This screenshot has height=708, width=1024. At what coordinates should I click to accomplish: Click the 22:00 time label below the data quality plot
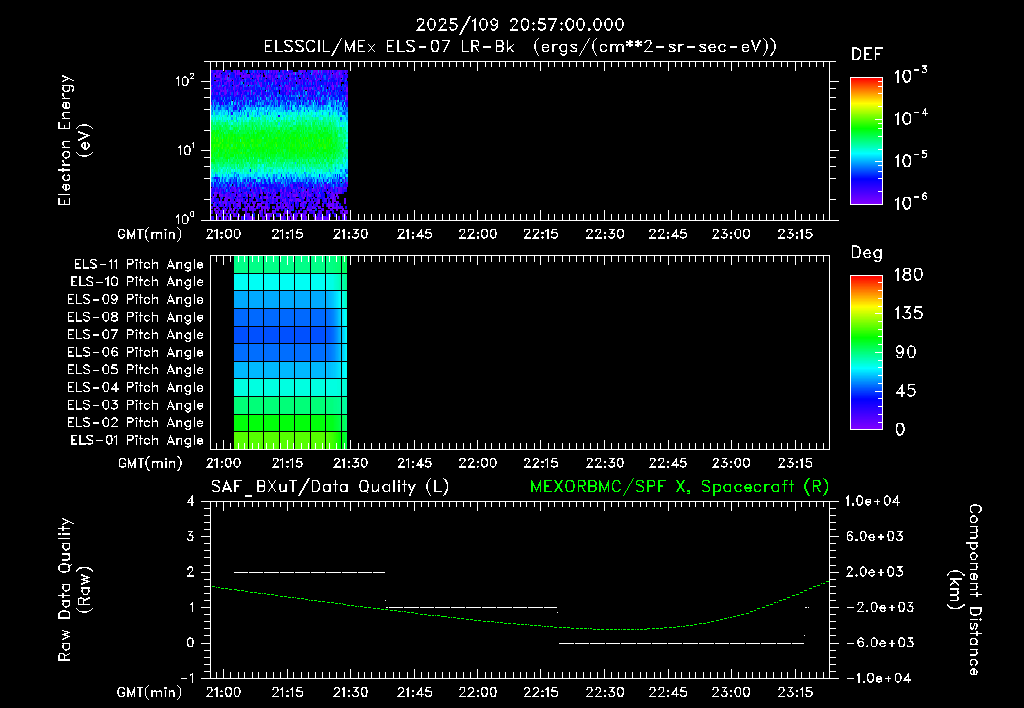tap(477, 692)
